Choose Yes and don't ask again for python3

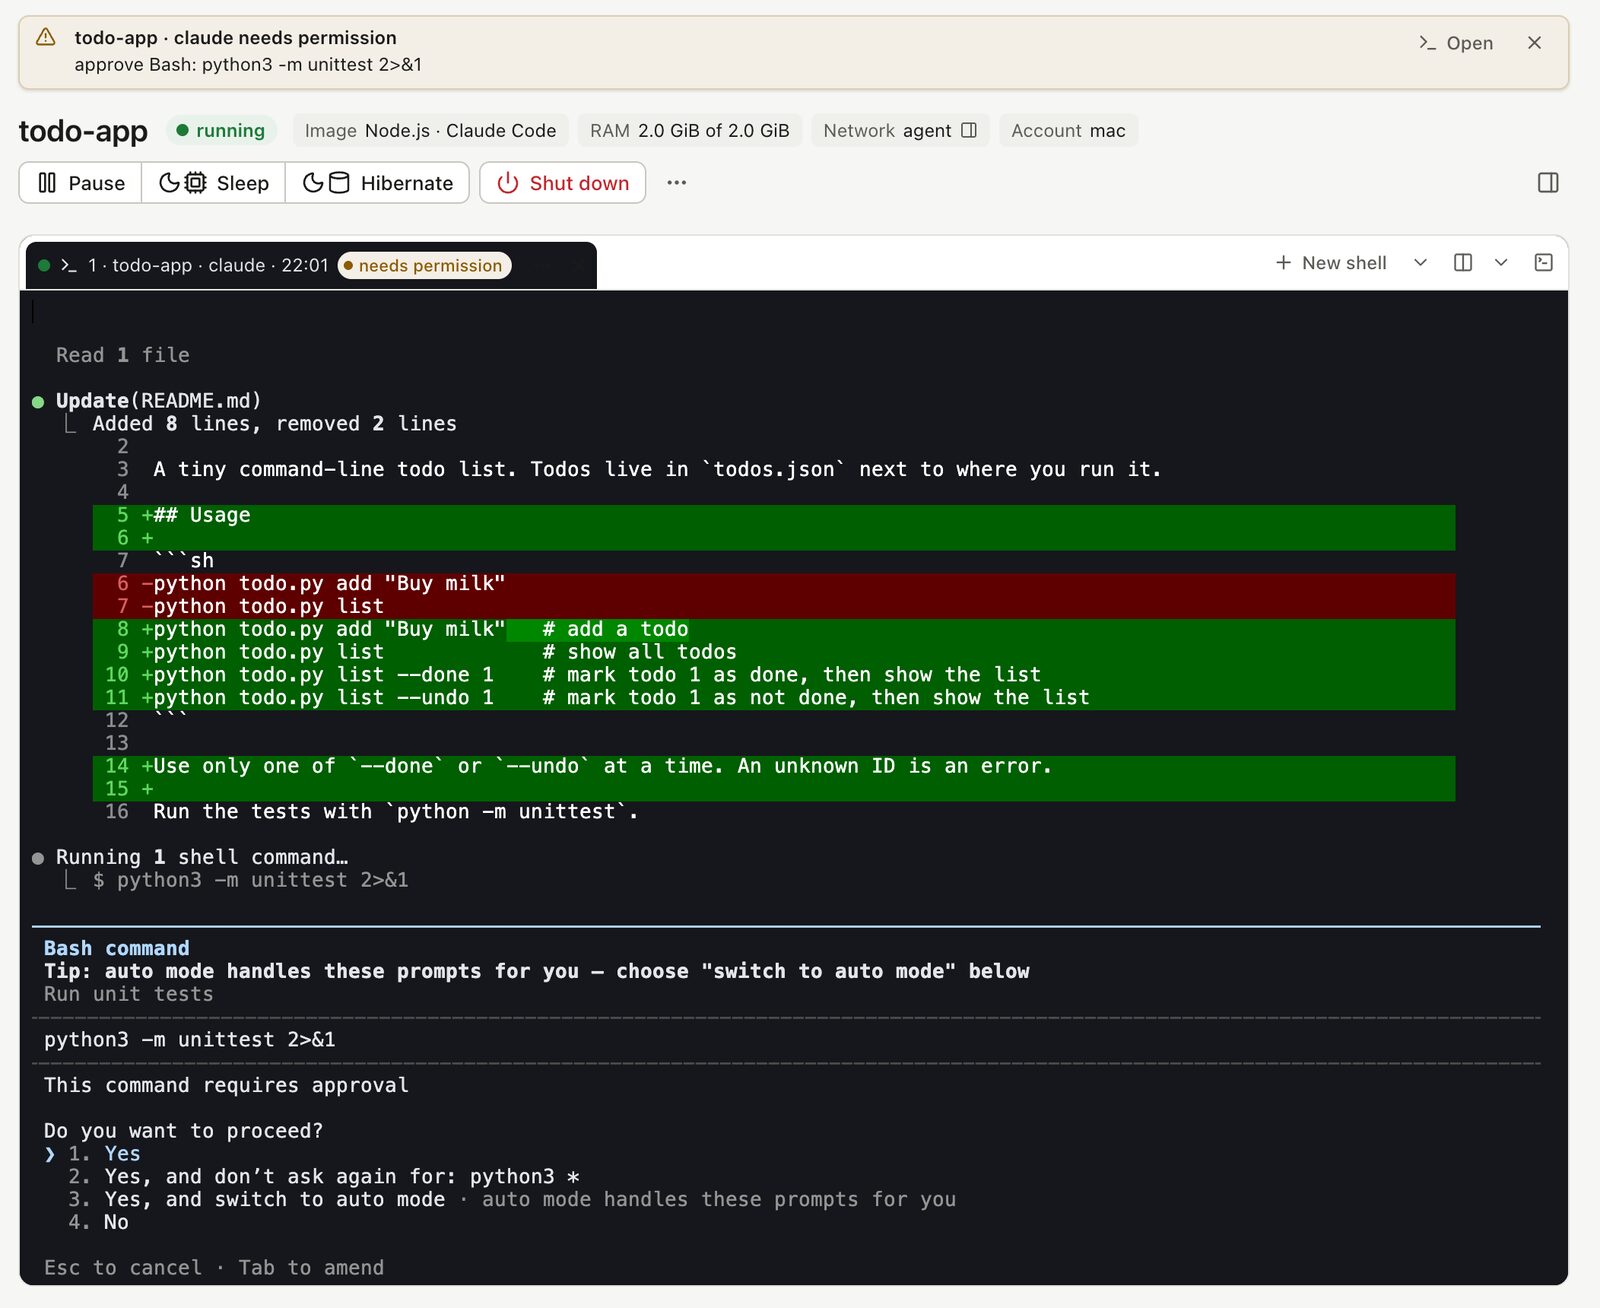[x=324, y=1177]
